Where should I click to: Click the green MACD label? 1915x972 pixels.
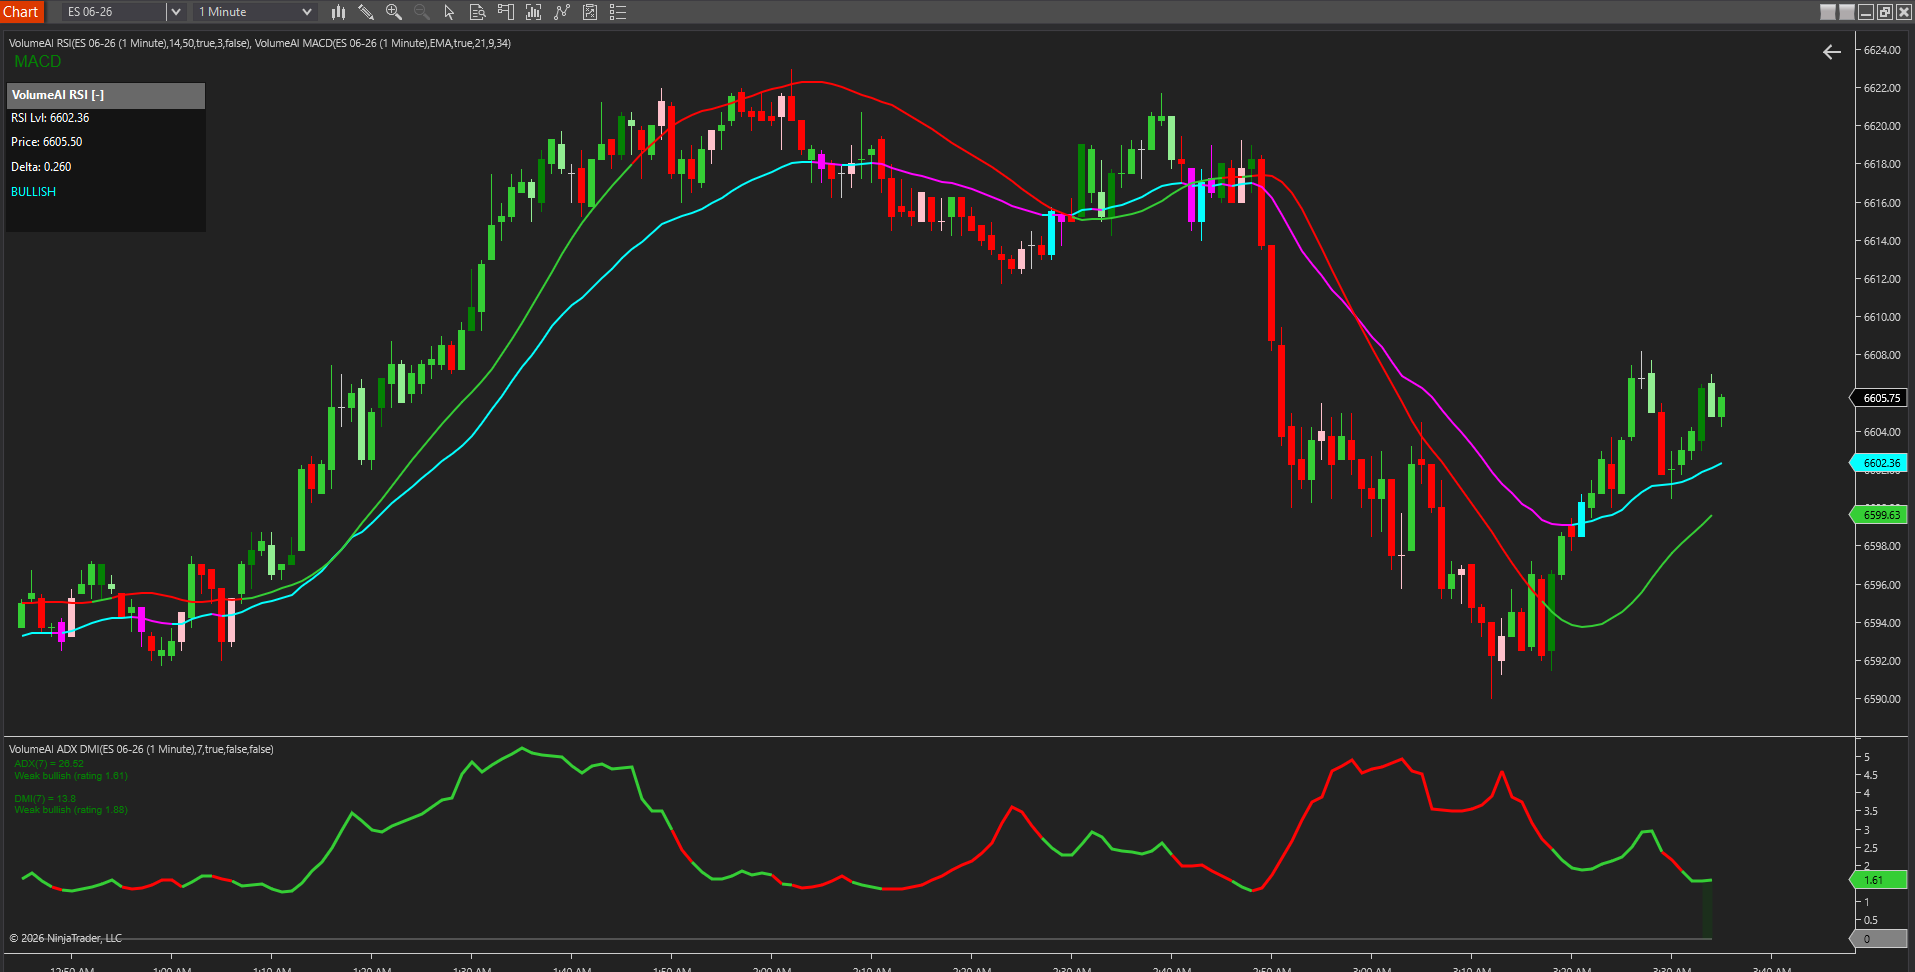click(38, 61)
